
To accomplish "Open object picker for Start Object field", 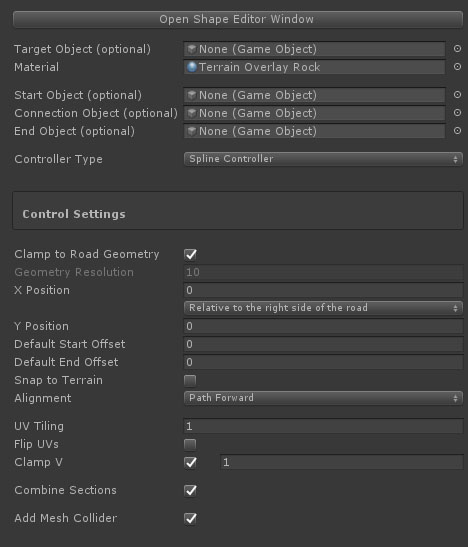I will coord(457,95).
